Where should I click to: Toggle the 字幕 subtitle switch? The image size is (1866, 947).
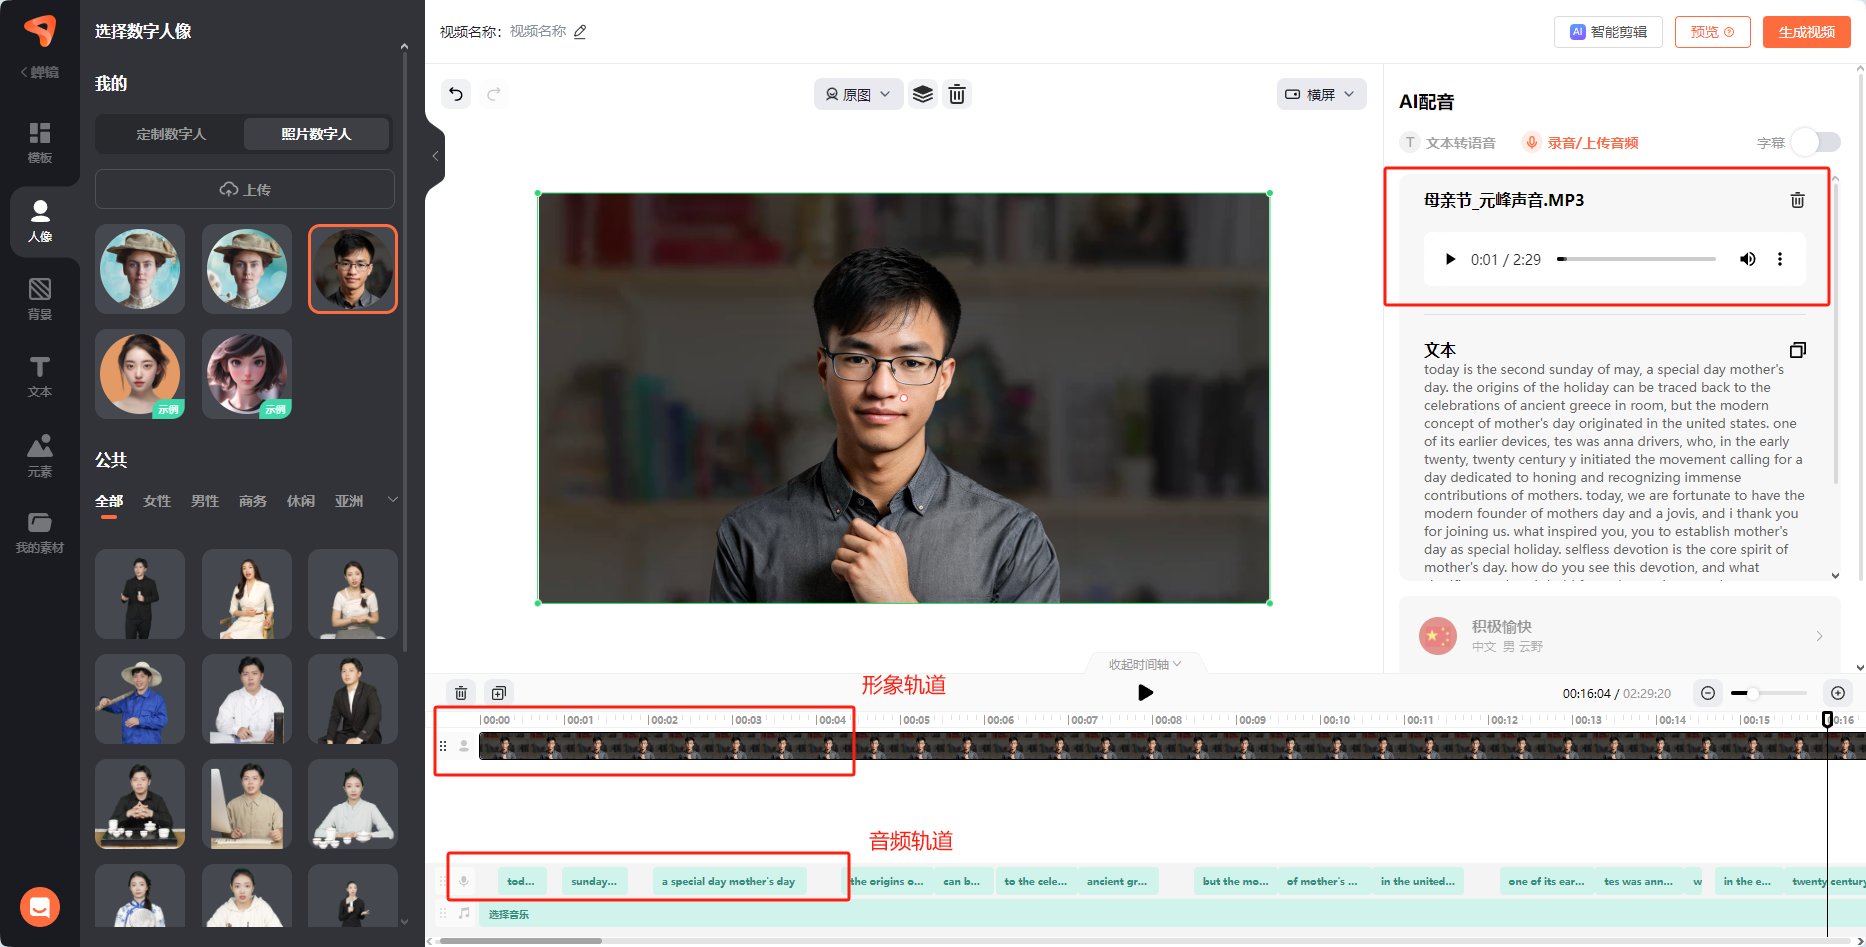(x=1816, y=142)
